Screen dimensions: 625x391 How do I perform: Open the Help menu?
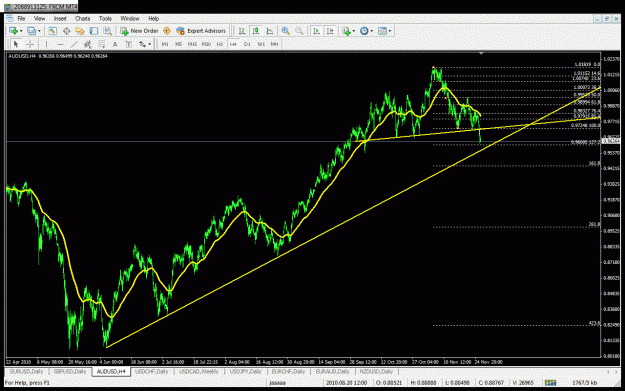pos(153,18)
